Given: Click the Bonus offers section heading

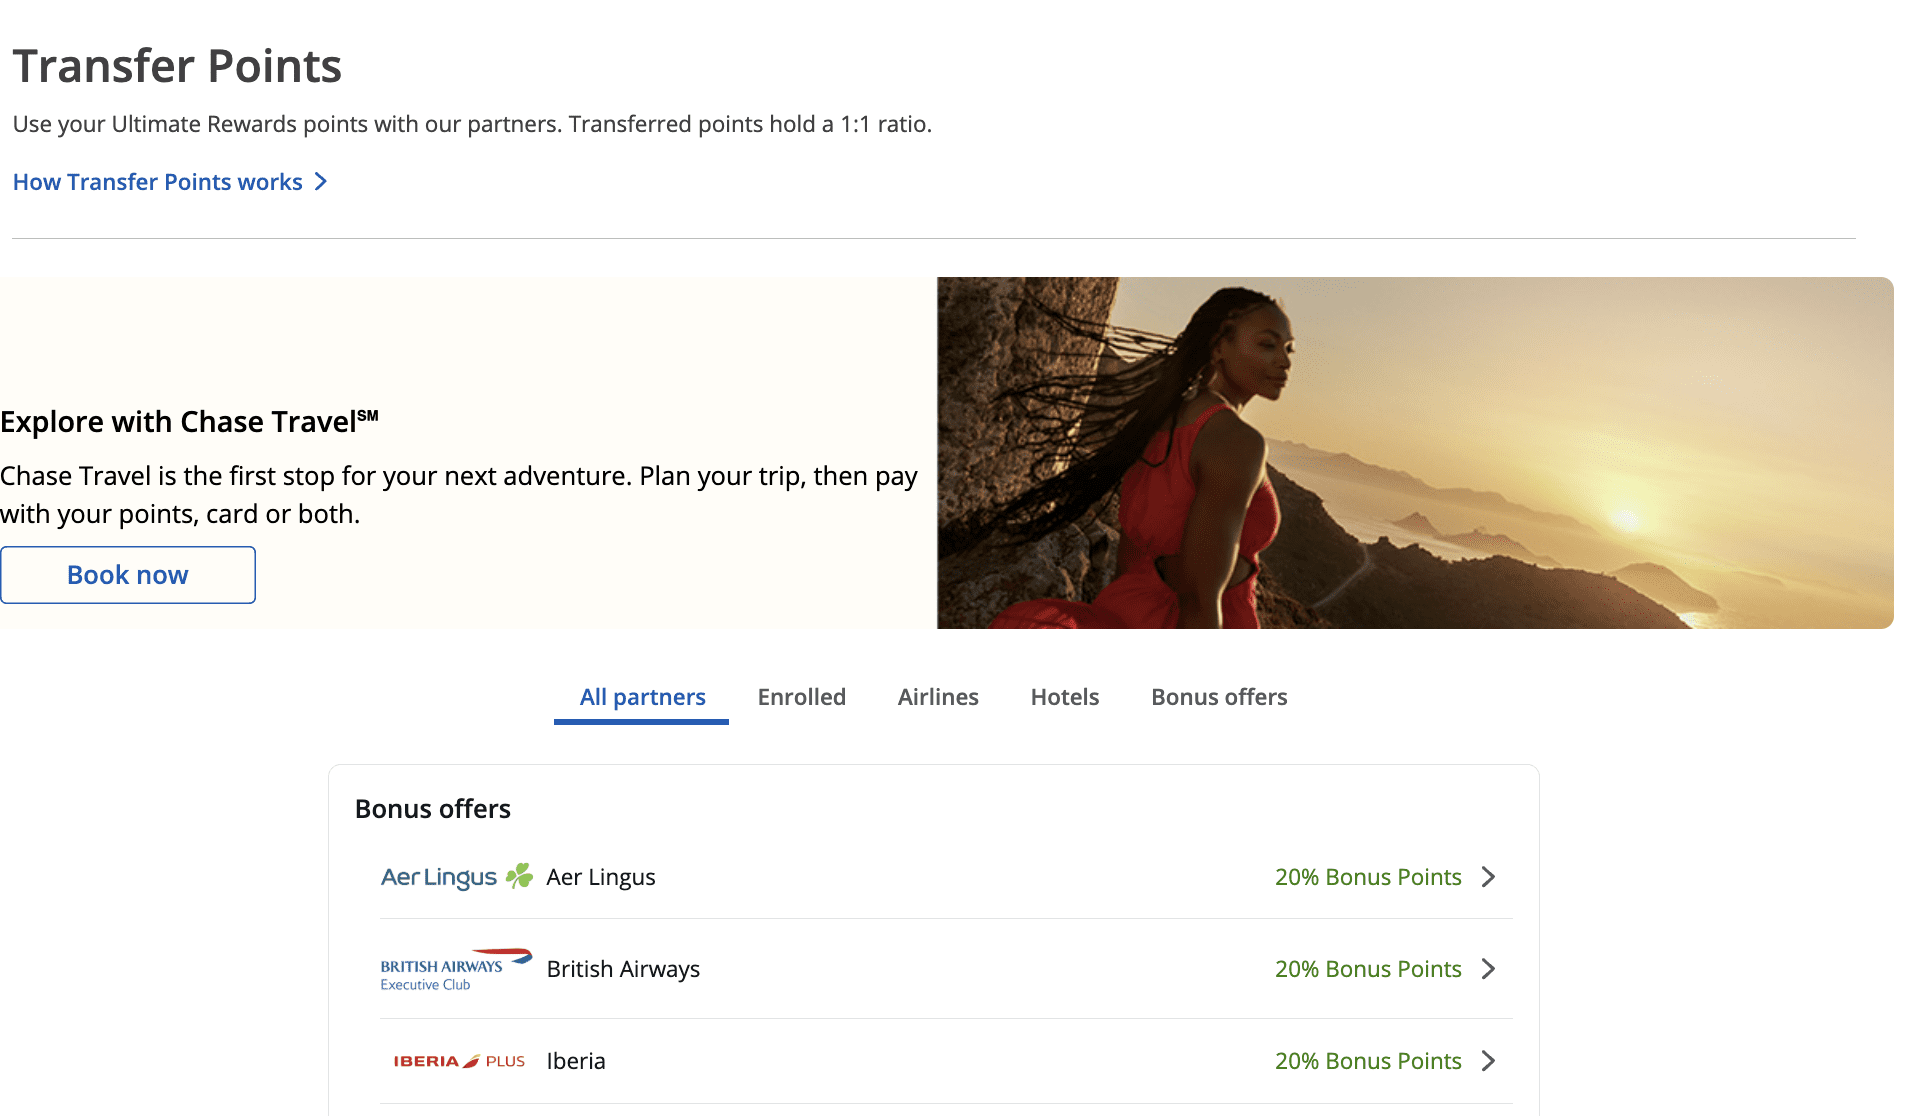Looking at the screenshot, I should [433, 809].
